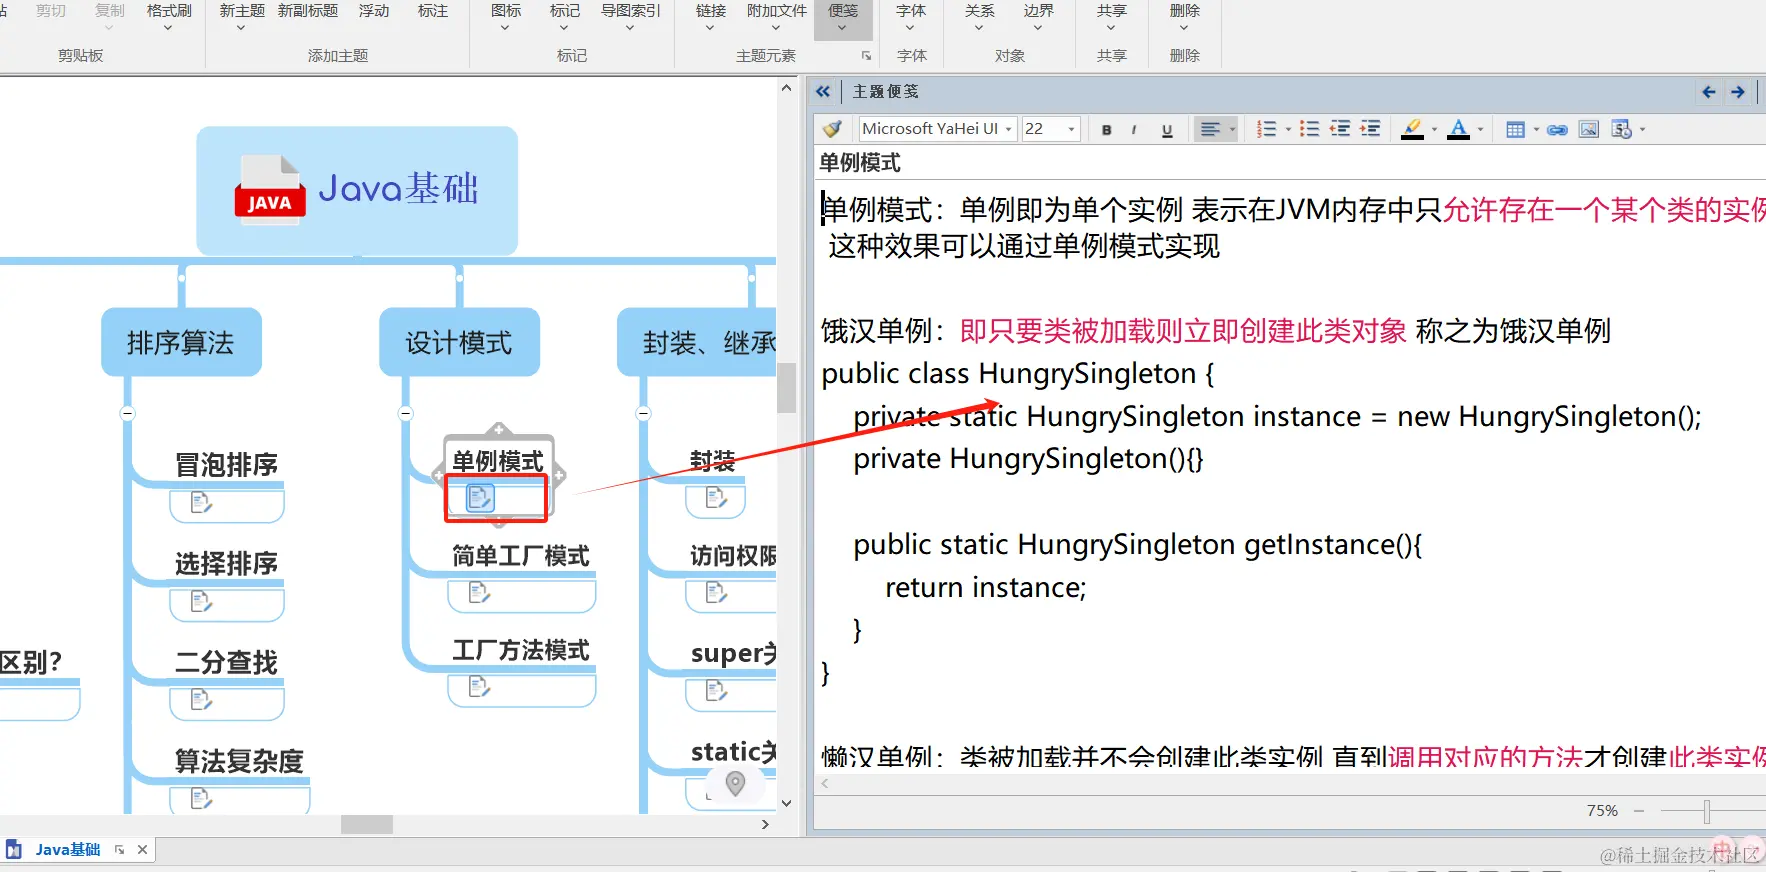Open the note icon under 封装

point(716,497)
